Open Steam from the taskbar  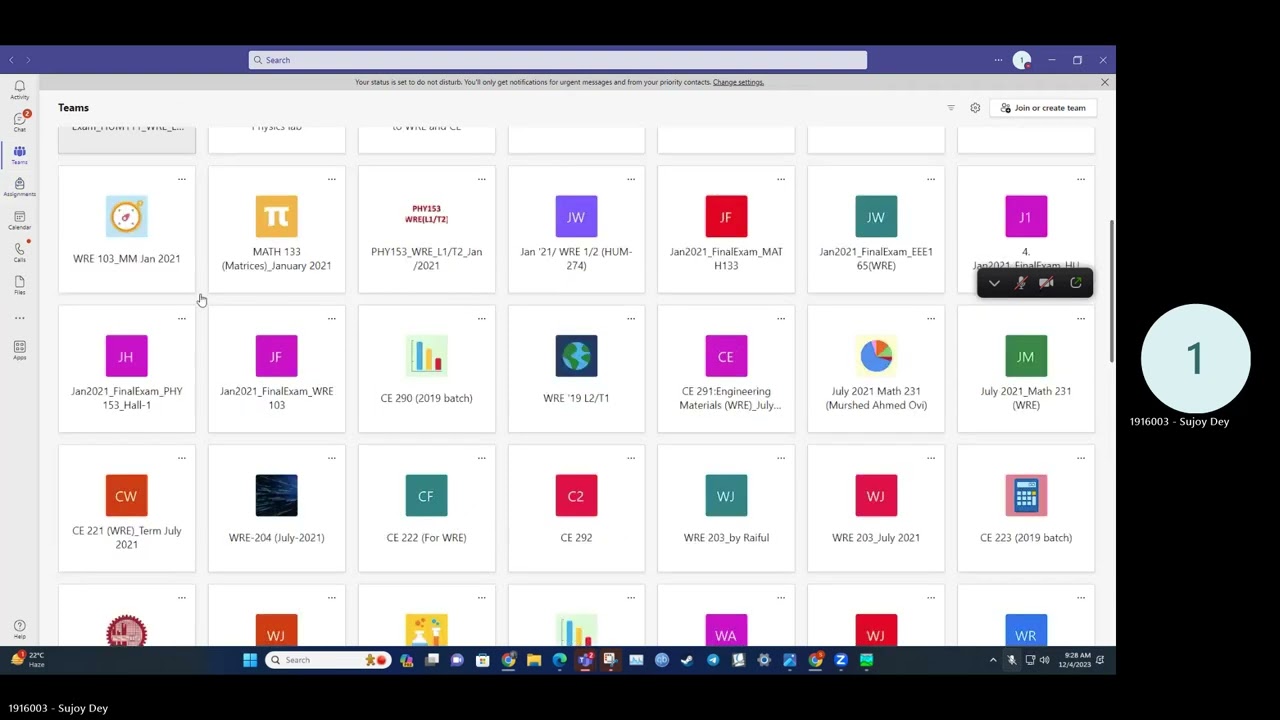click(x=687, y=660)
